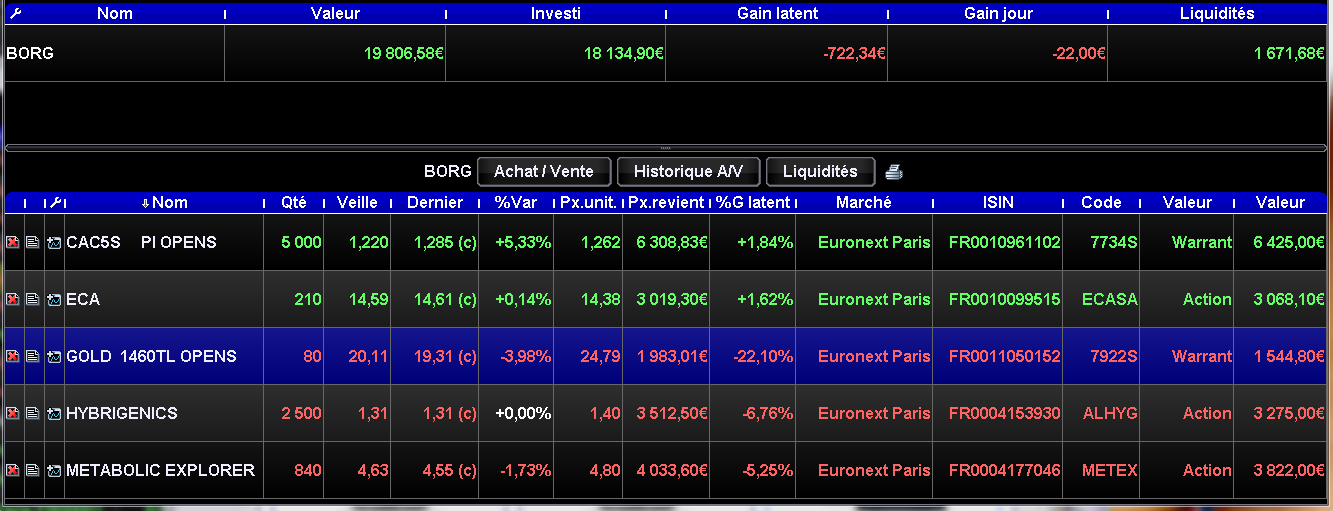Click the Gain jour summary header
This screenshot has height=511, width=1333.
point(998,14)
